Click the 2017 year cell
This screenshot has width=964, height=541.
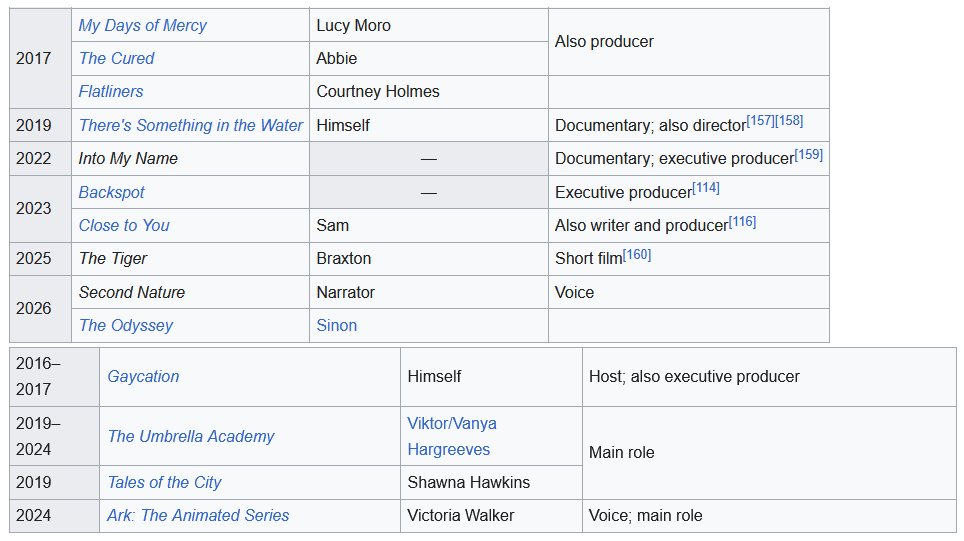point(41,58)
